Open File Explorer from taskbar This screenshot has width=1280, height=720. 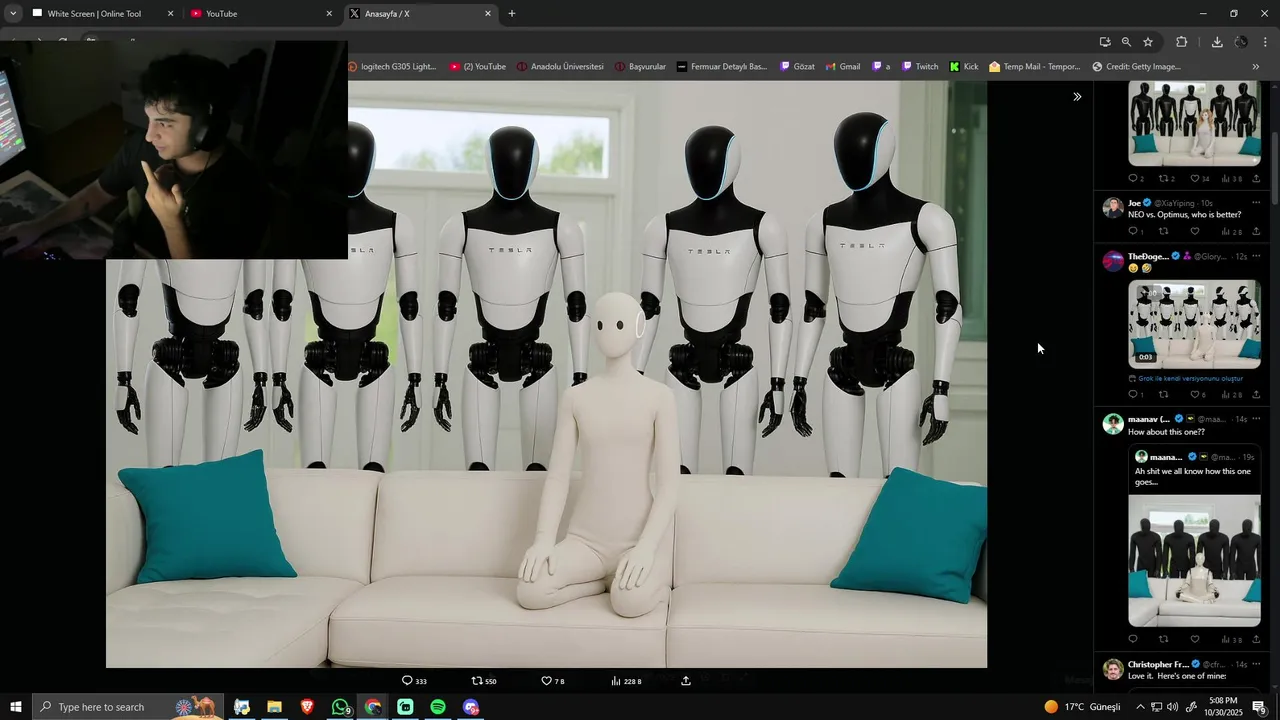coord(274,707)
